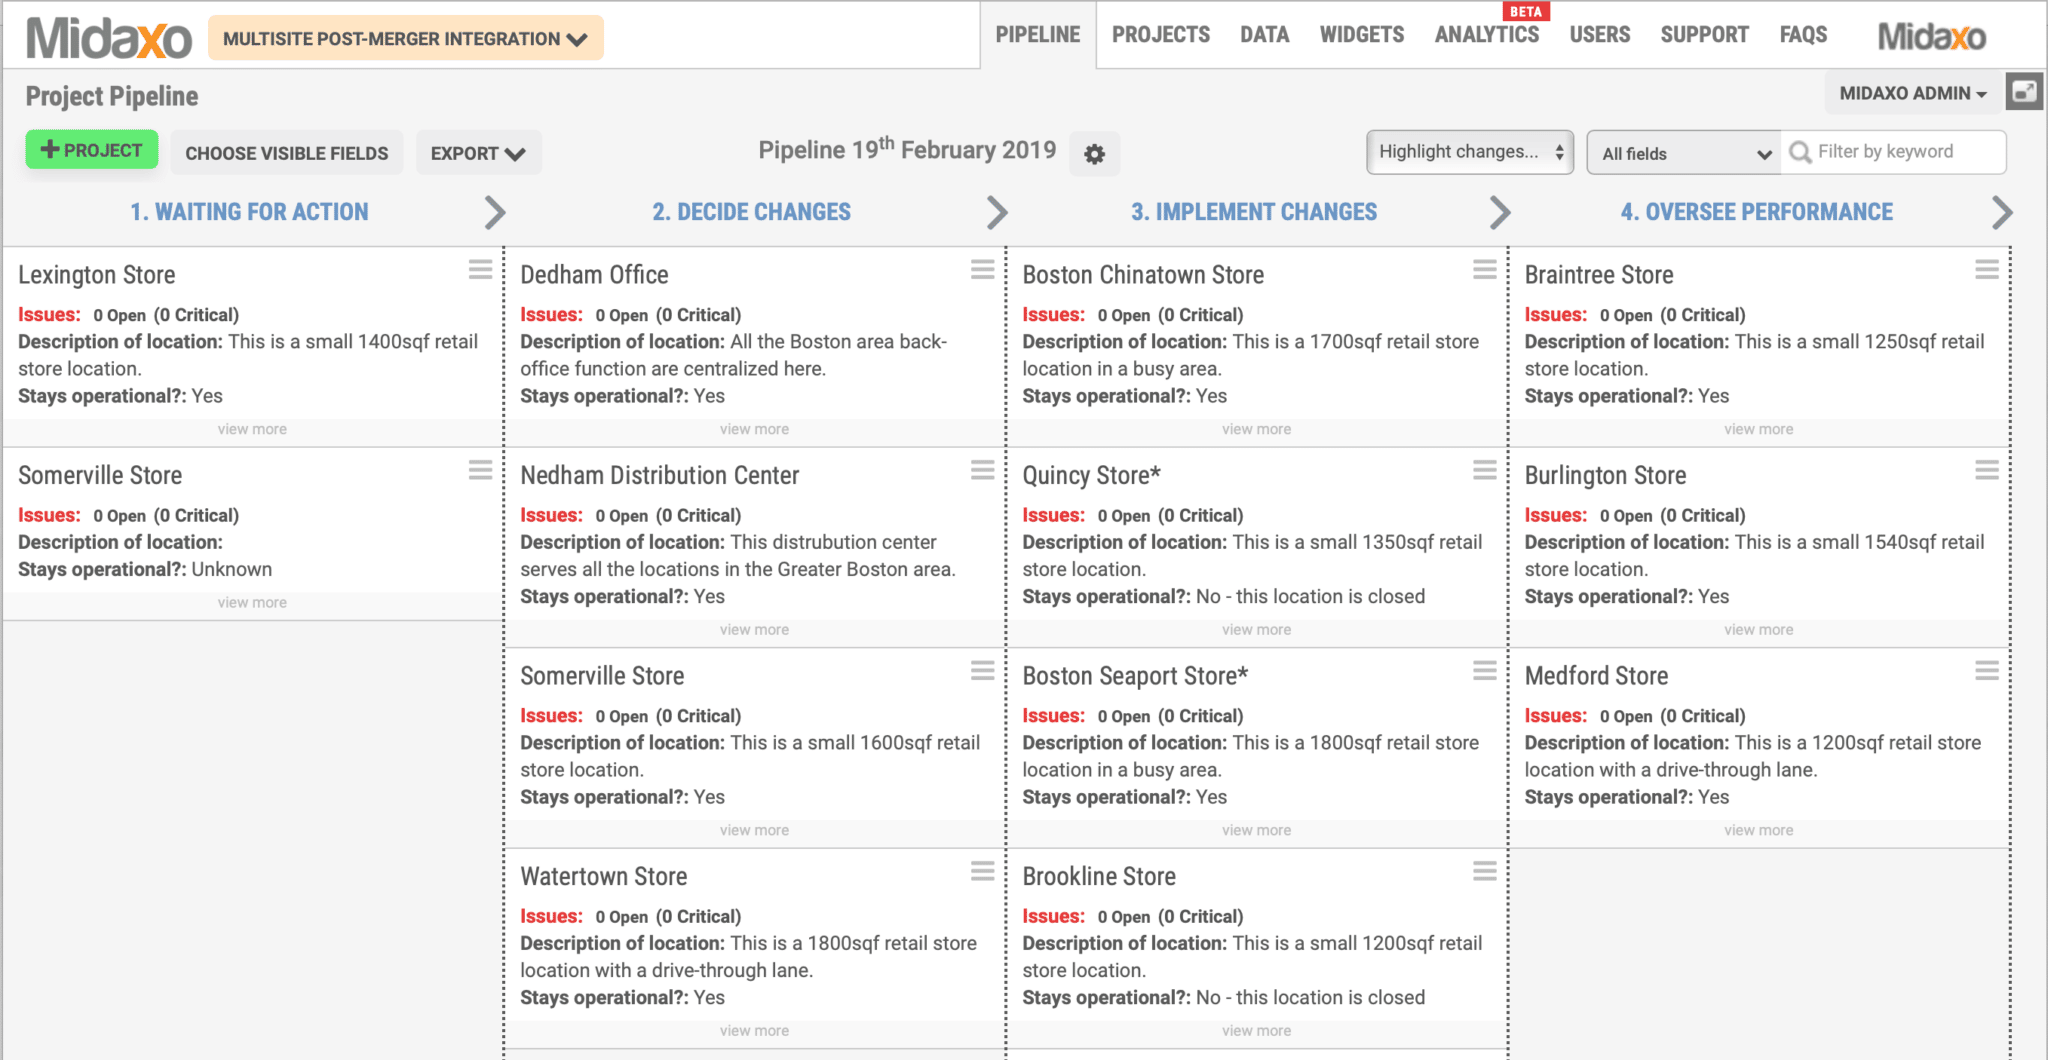Open the Quincy Store card menu icon
Screen dimensions: 2048x1060
pyautogui.click(x=1484, y=470)
